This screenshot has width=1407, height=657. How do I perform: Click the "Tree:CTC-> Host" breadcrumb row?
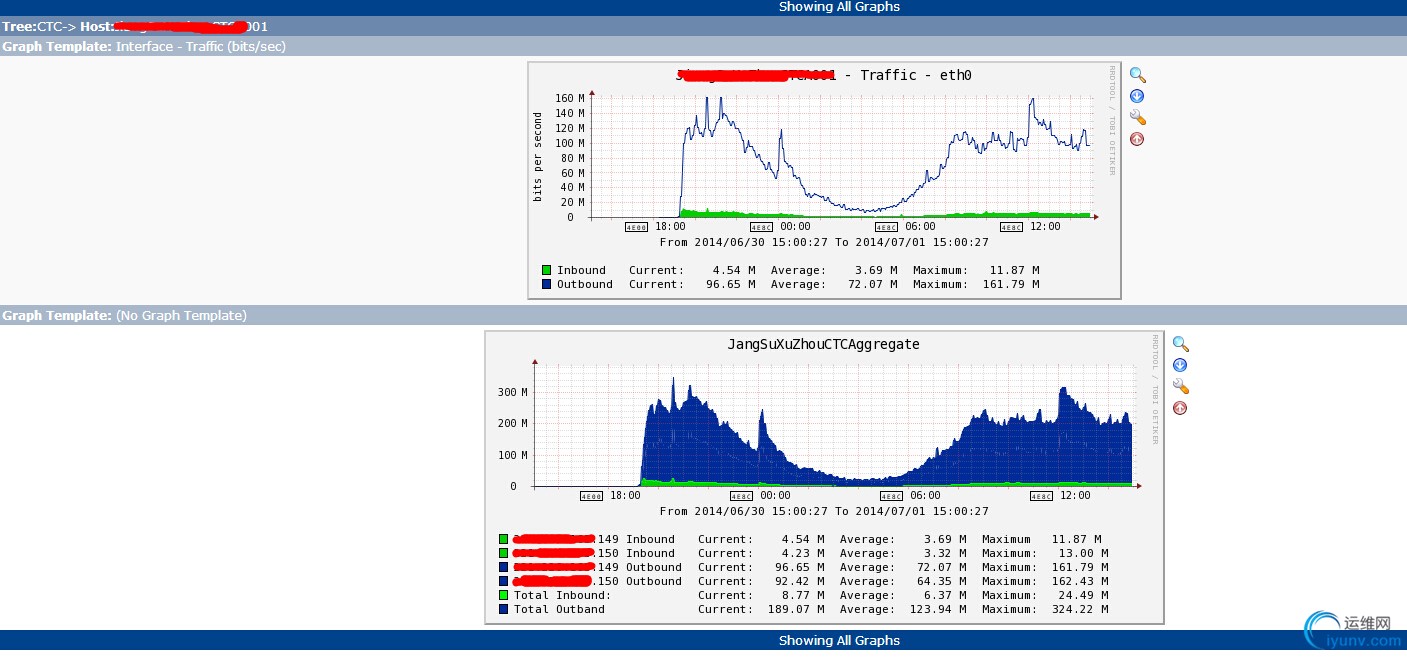(x=703, y=26)
